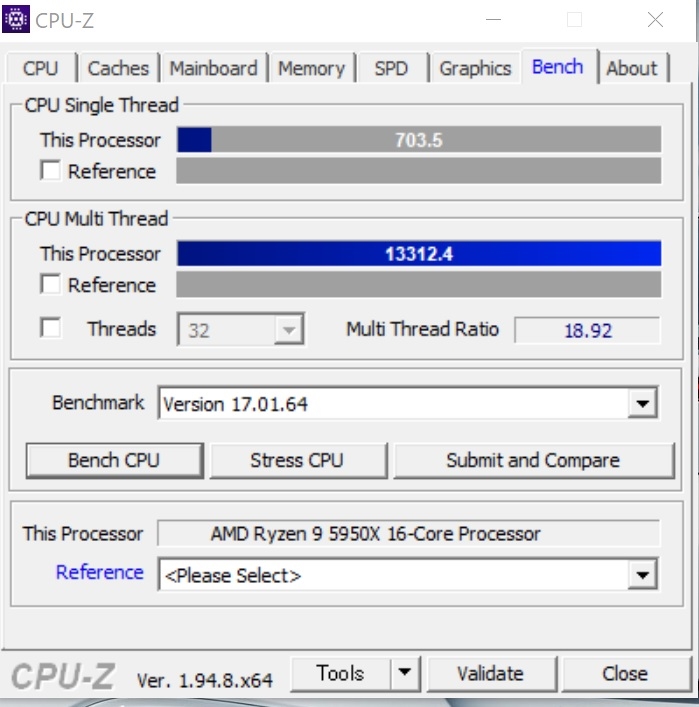This screenshot has height=707, width=699.
Task: Switch to the CPU tab
Action: 41,69
